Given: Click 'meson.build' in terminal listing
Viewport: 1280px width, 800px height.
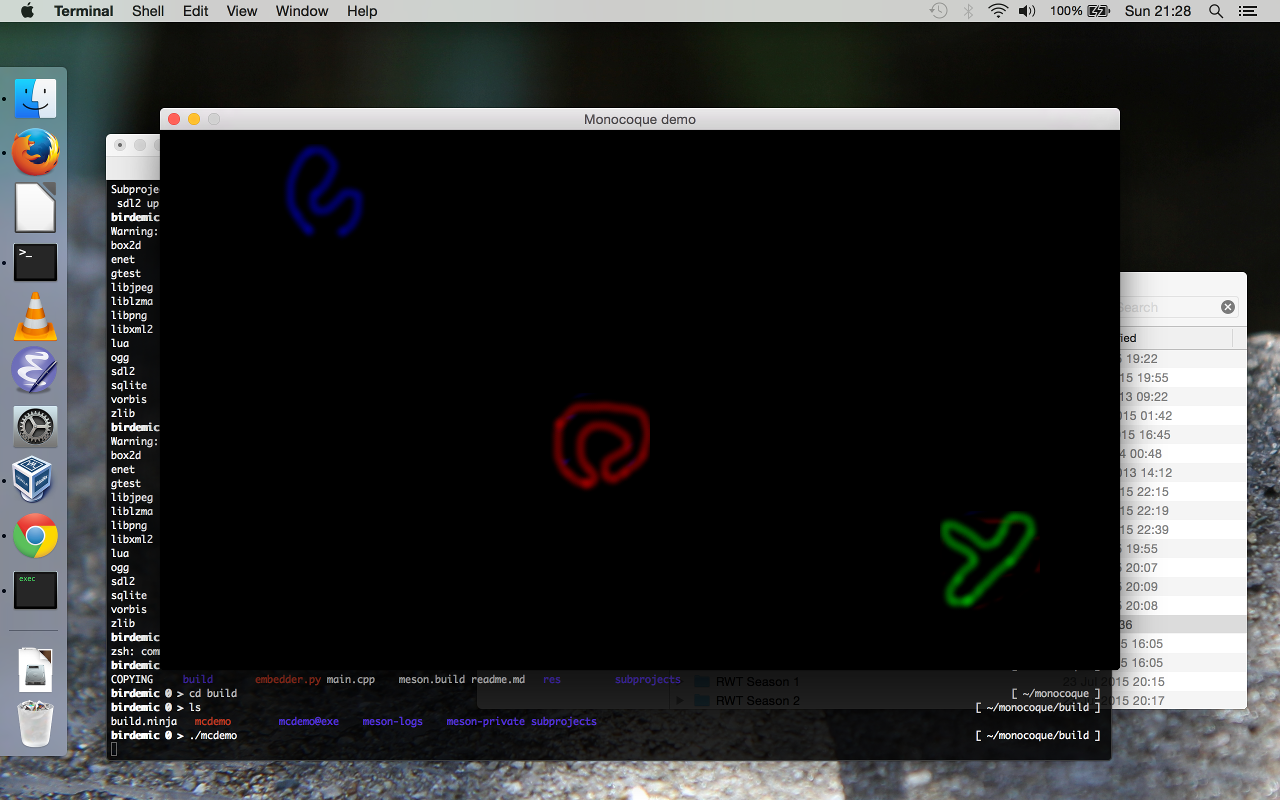Looking at the screenshot, I should click(x=432, y=679).
